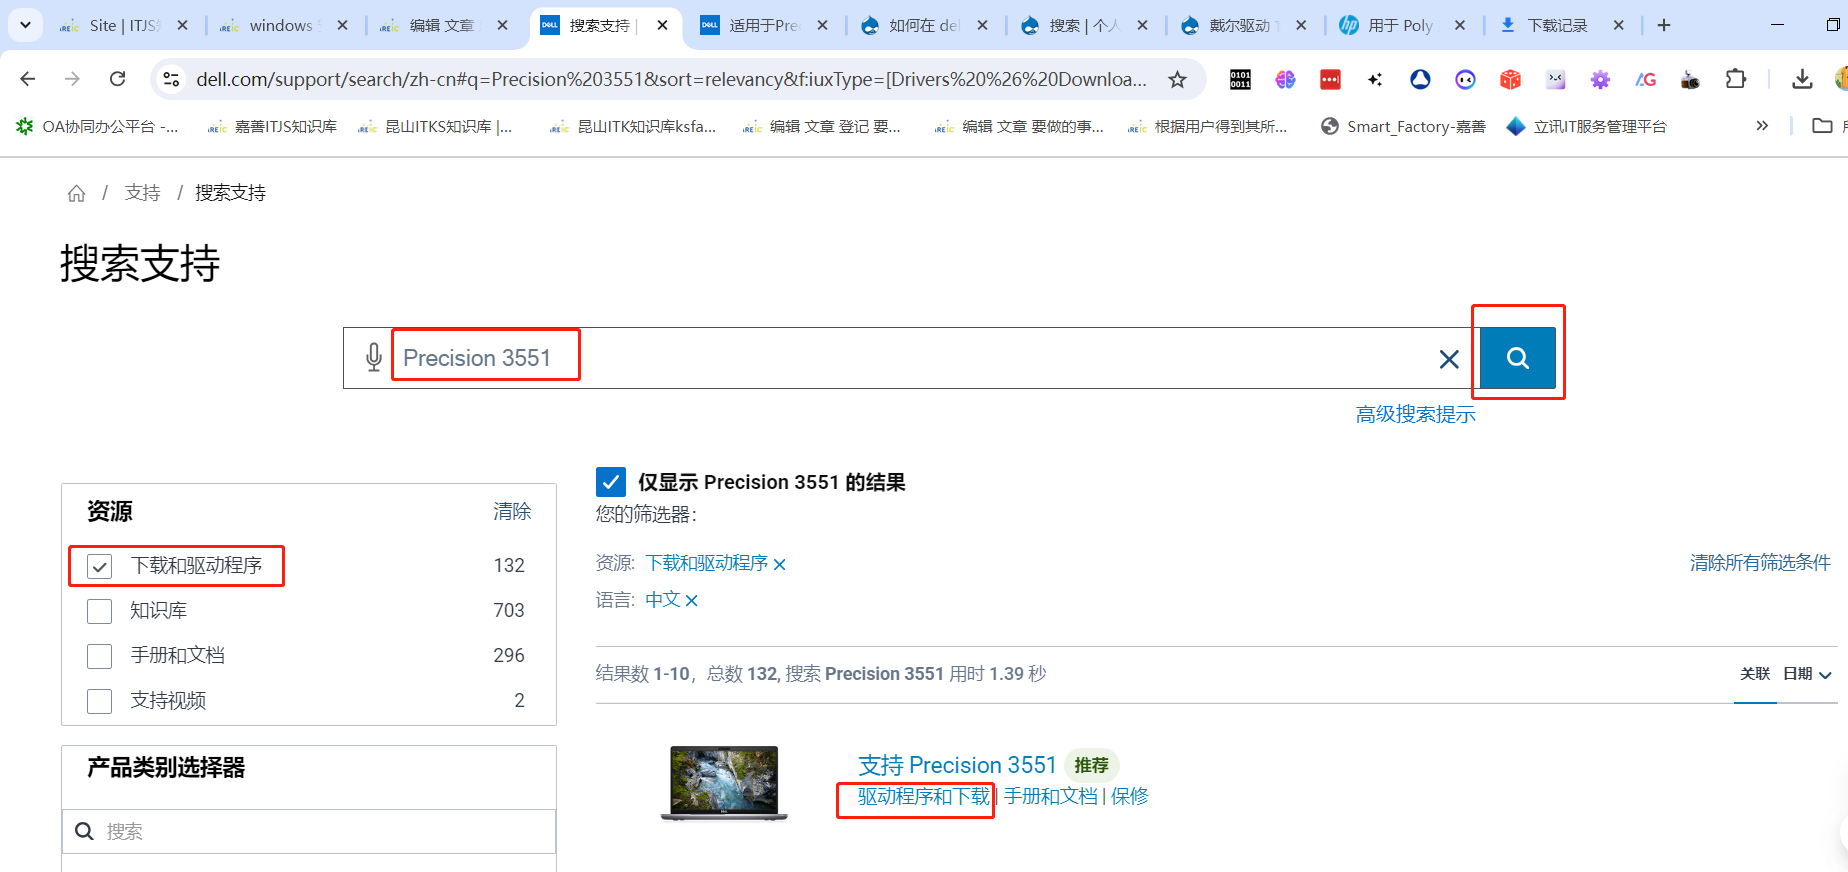Switch to the 适用于Pre tab

(x=765, y=25)
